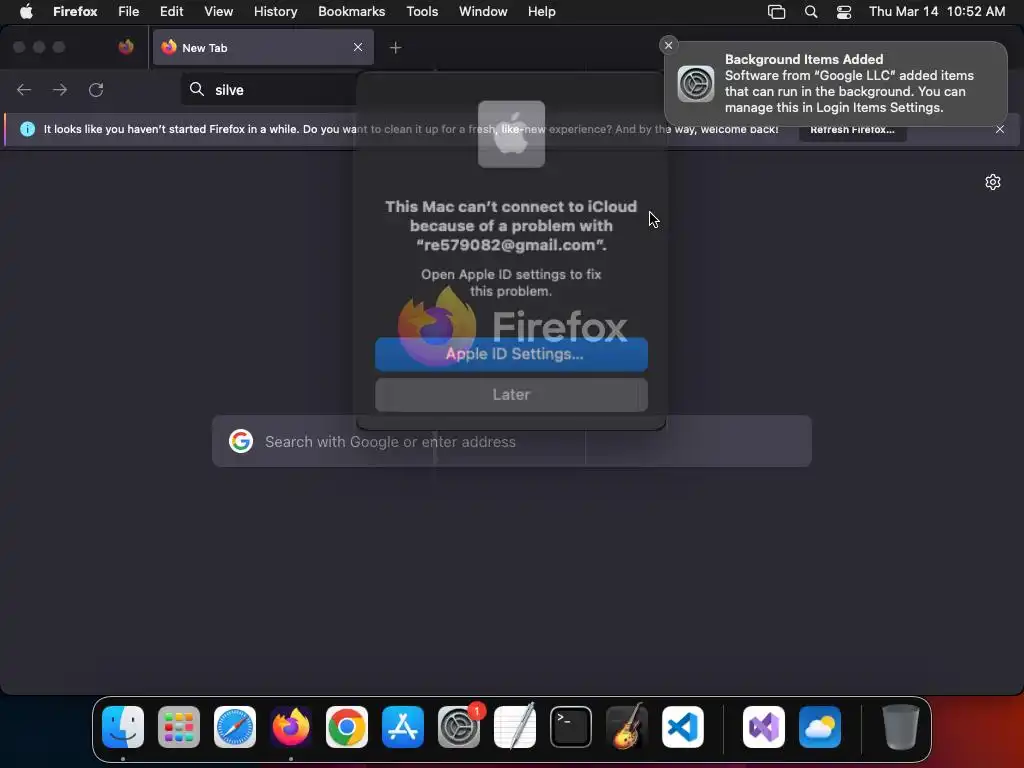The image size is (1024, 768).
Task: Click Firefox icon in the Dock
Action: (x=291, y=727)
